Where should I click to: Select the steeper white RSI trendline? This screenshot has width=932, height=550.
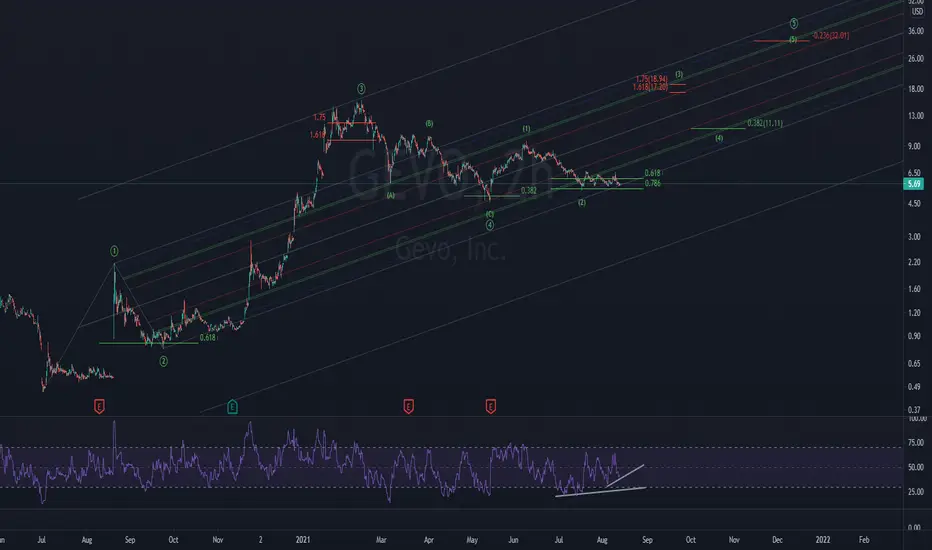tap(625, 476)
